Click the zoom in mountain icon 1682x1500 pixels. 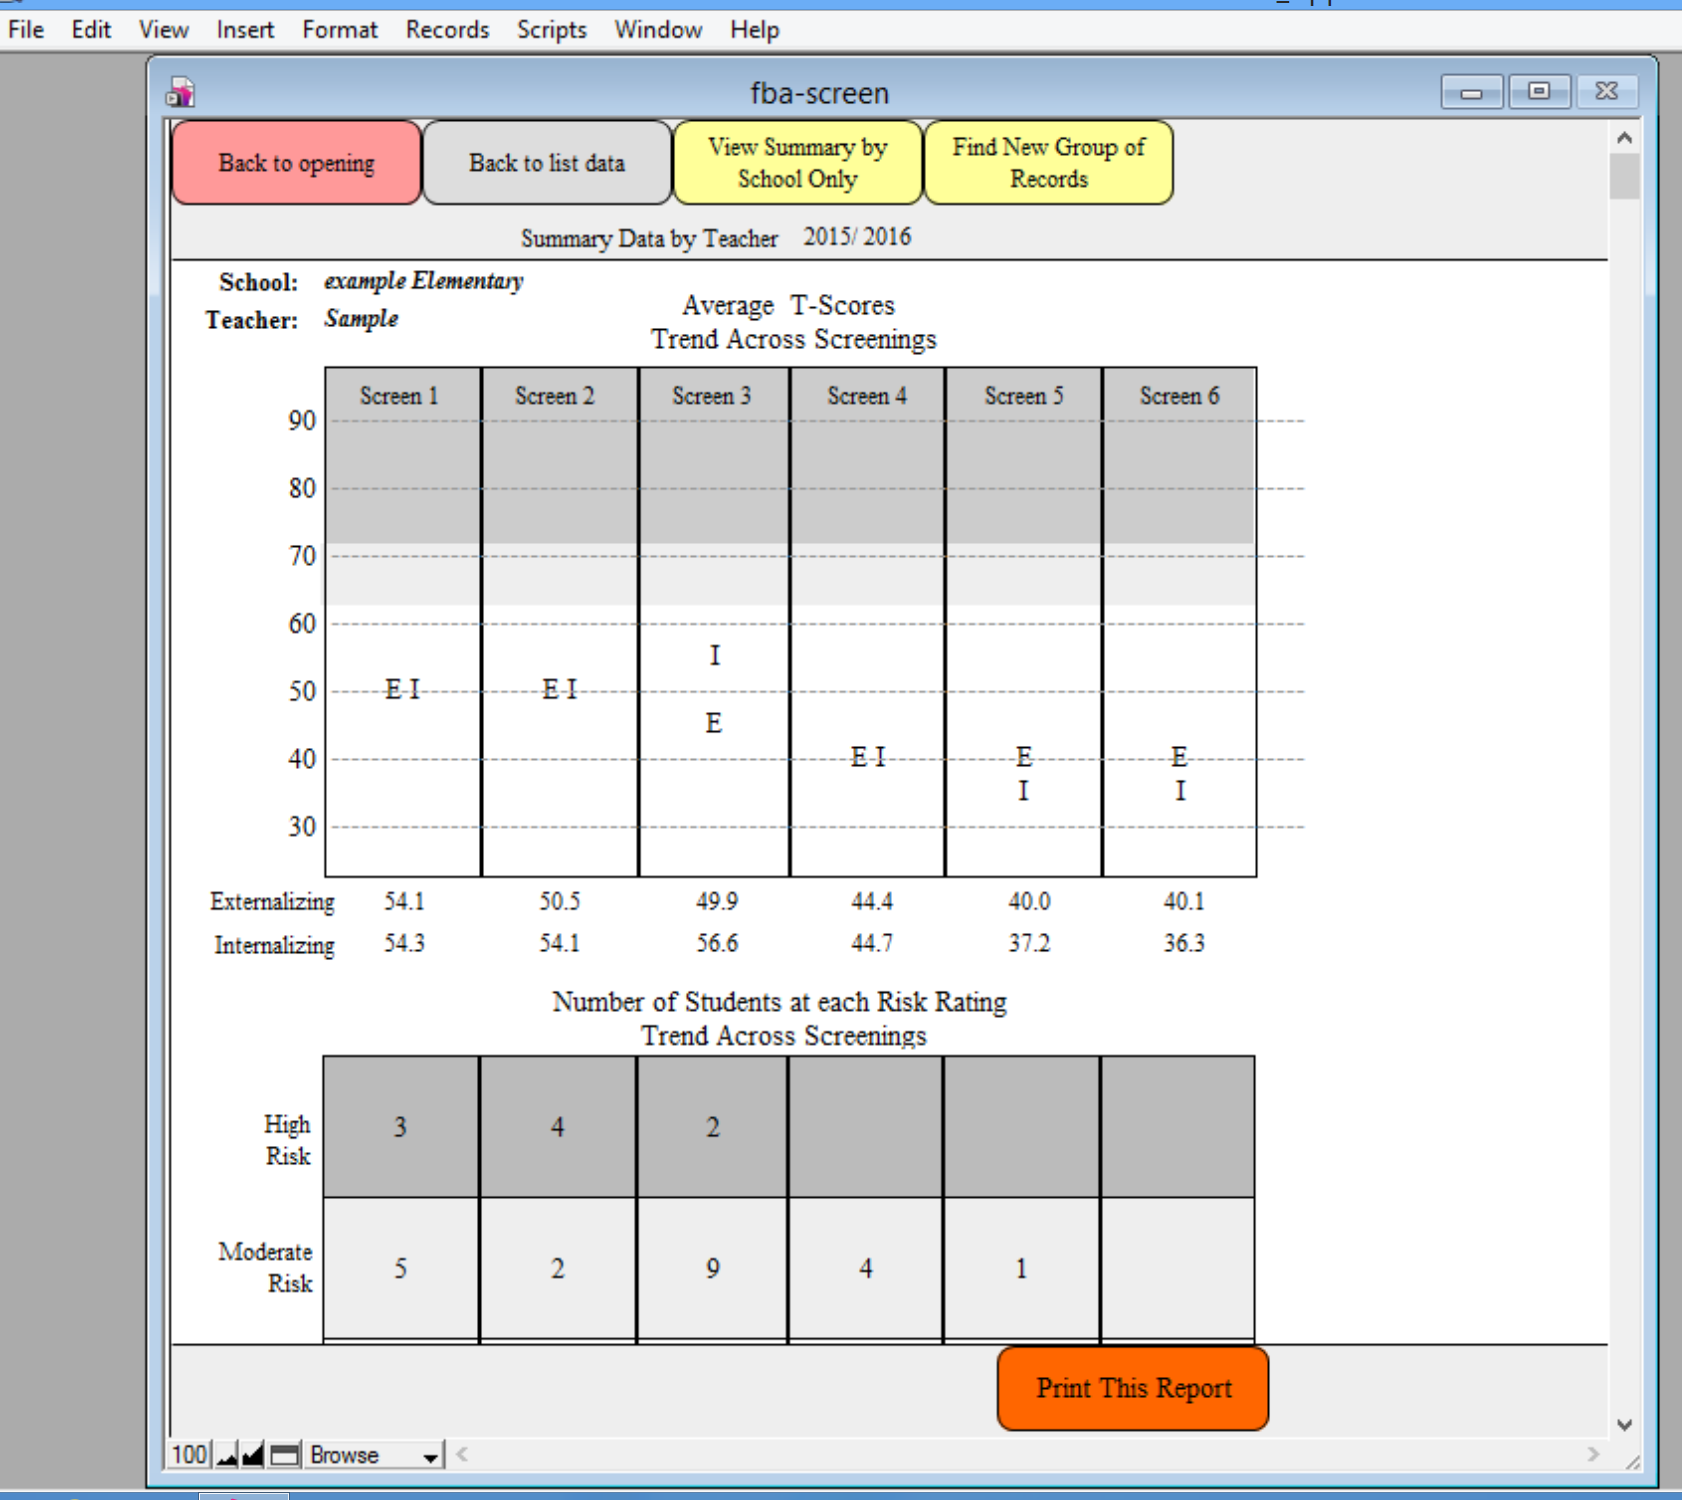pyautogui.click(x=252, y=1455)
